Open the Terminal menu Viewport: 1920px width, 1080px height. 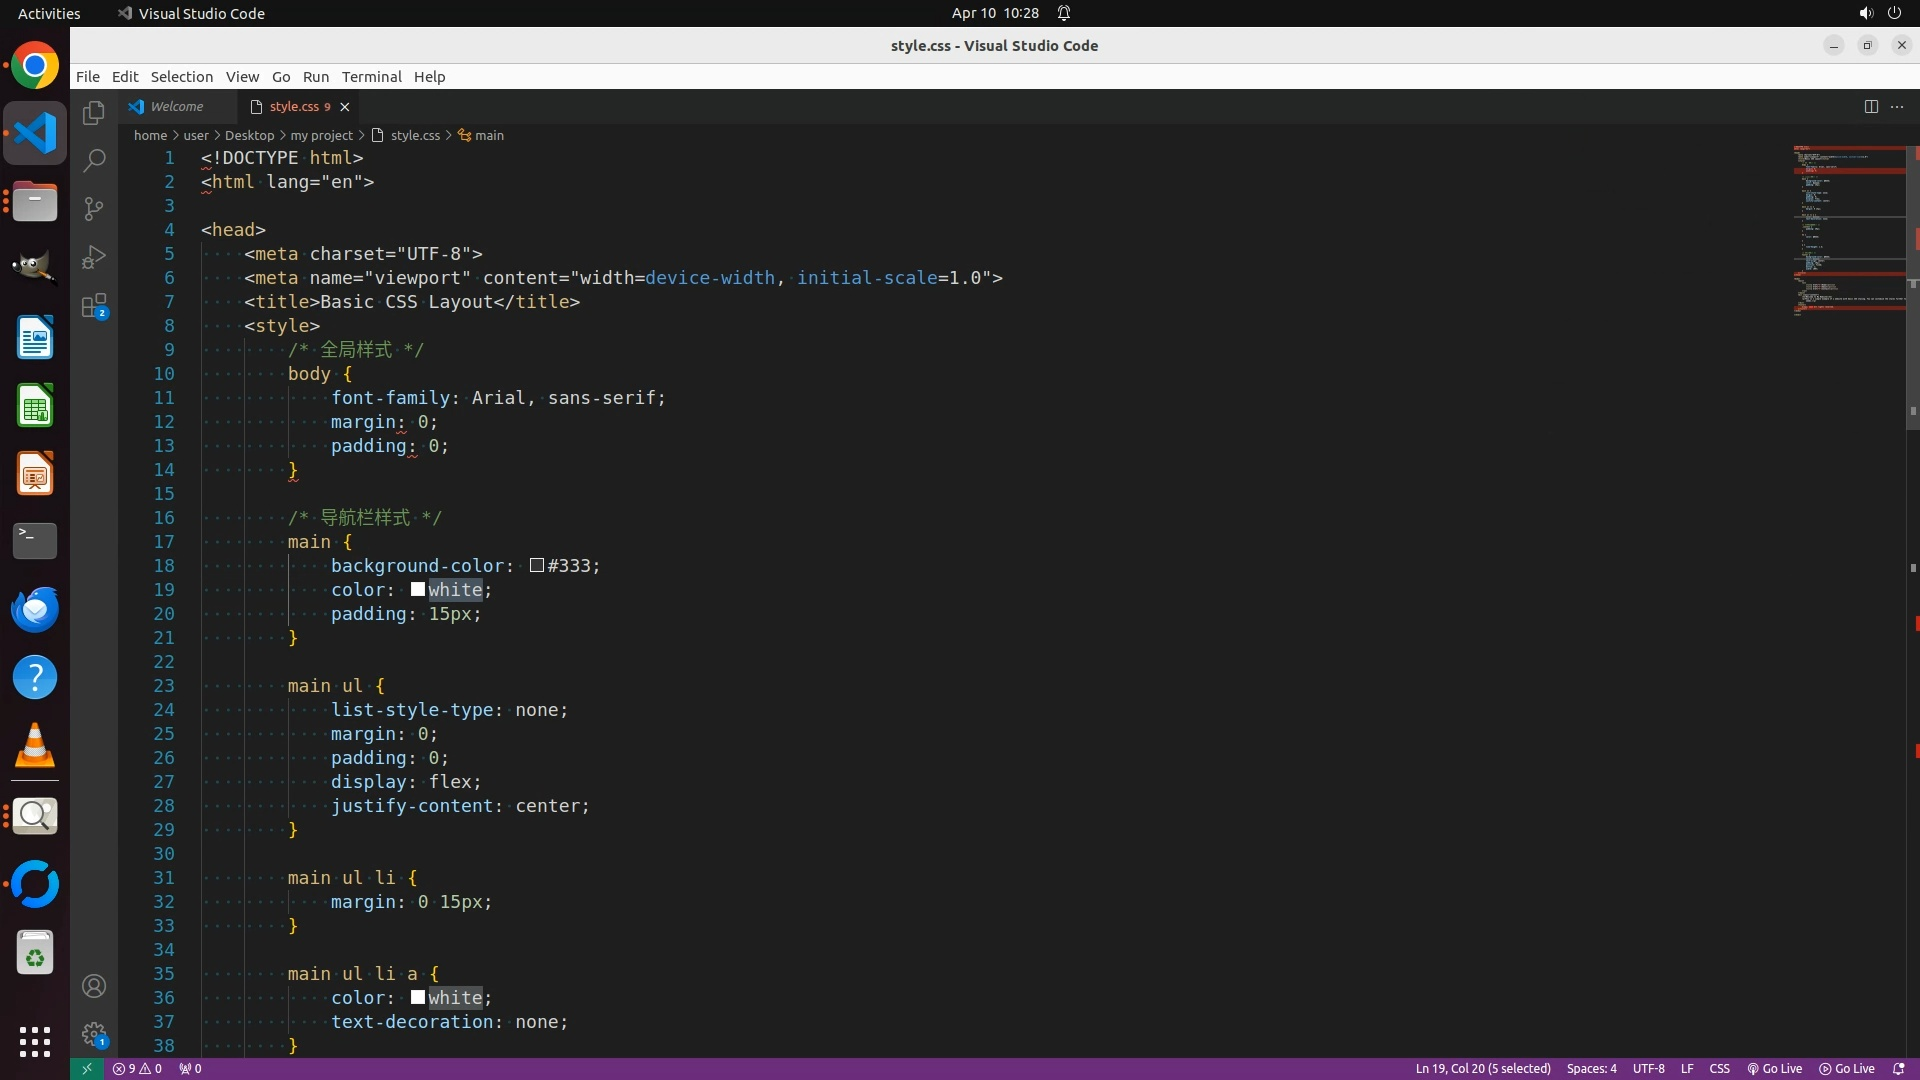tap(371, 77)
